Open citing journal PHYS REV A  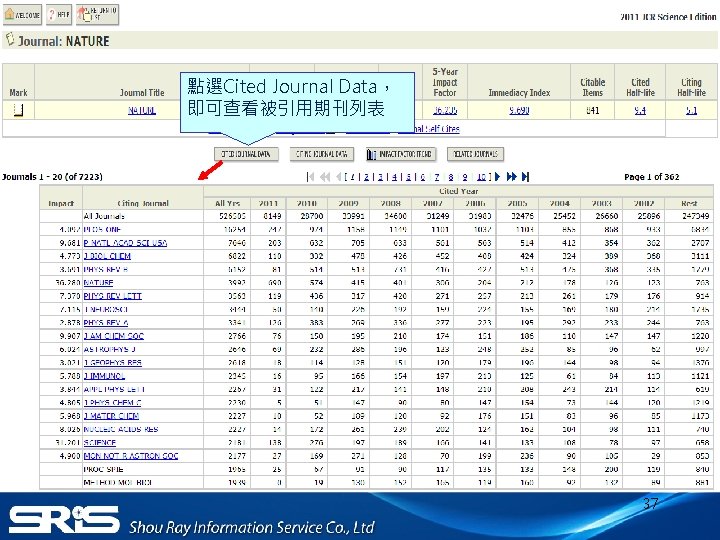(106, 322)
